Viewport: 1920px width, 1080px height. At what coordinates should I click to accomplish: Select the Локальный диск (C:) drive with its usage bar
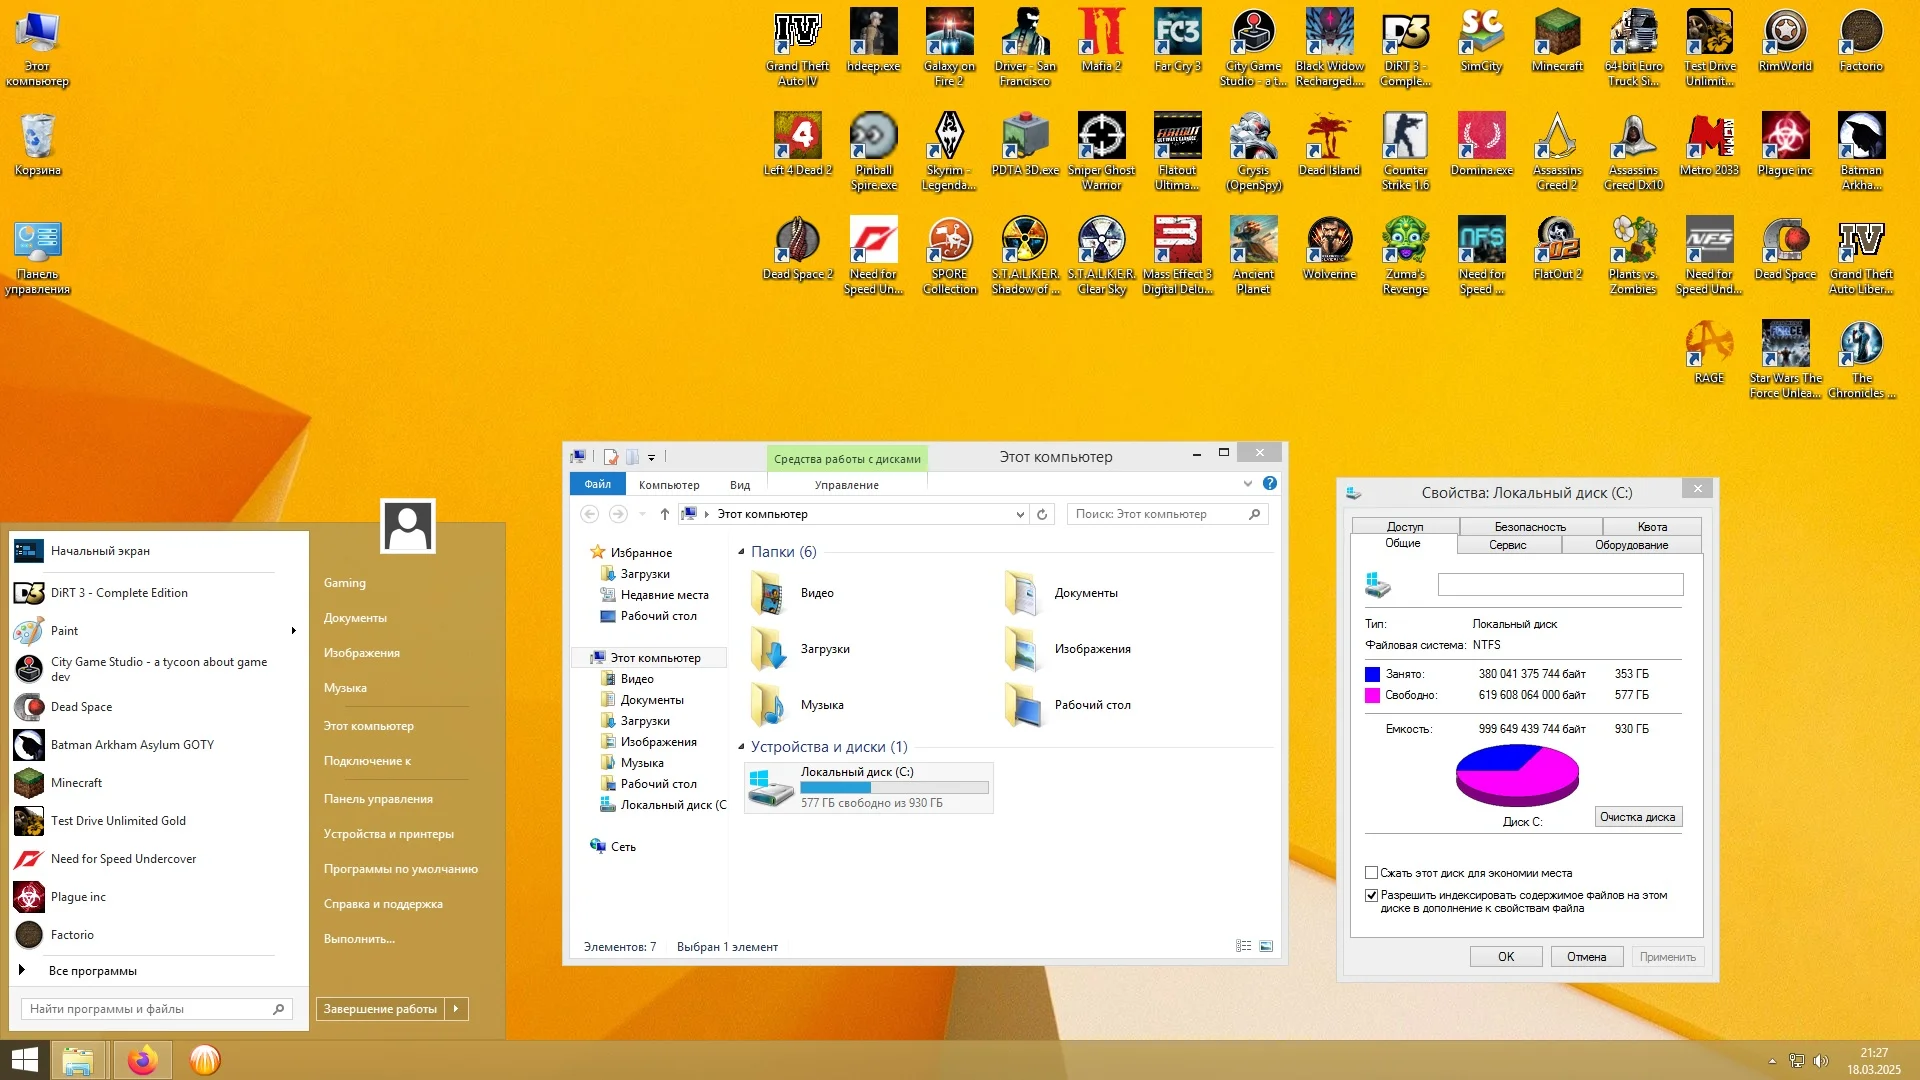[x=868, y=787]
